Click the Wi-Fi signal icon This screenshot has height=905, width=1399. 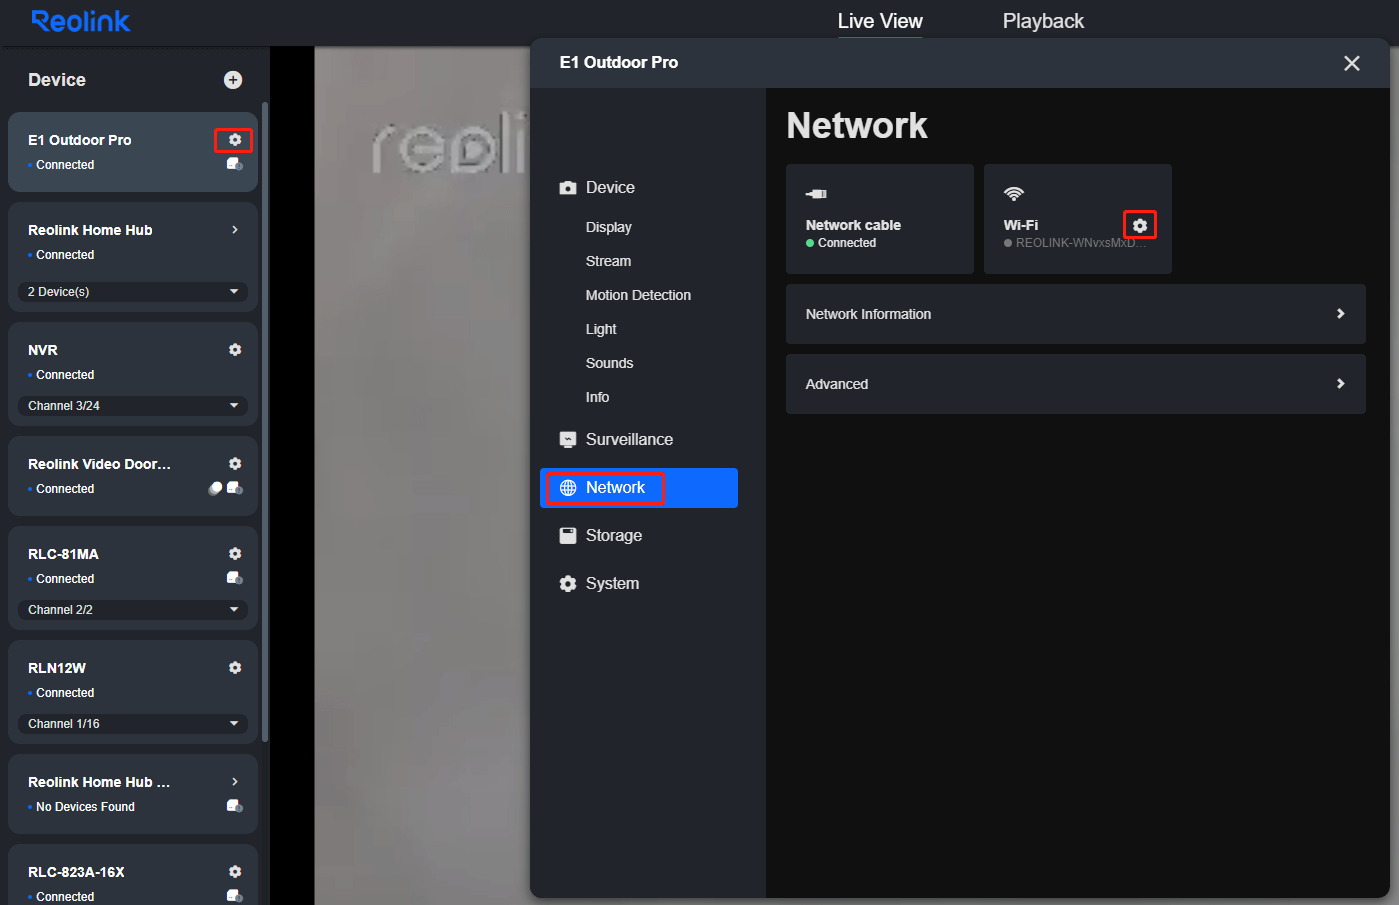pyautogui.click(x=1014, y=194)
